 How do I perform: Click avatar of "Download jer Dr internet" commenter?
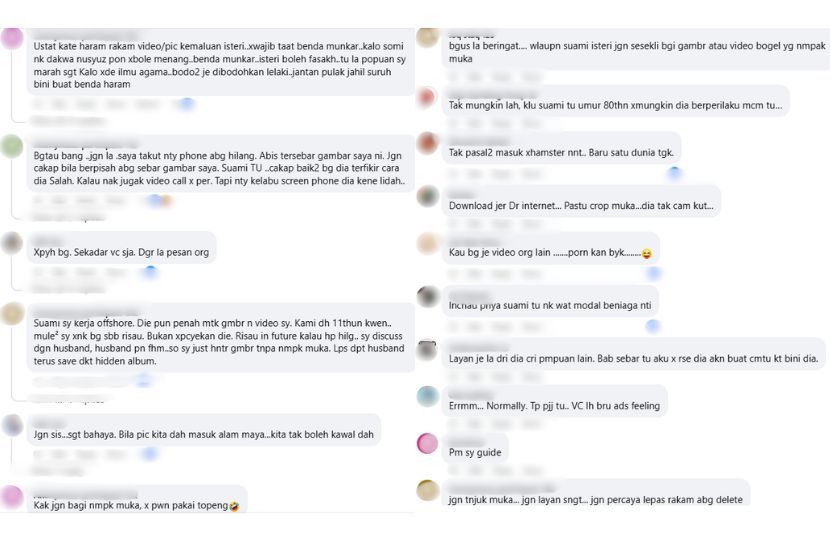(427, 196)
